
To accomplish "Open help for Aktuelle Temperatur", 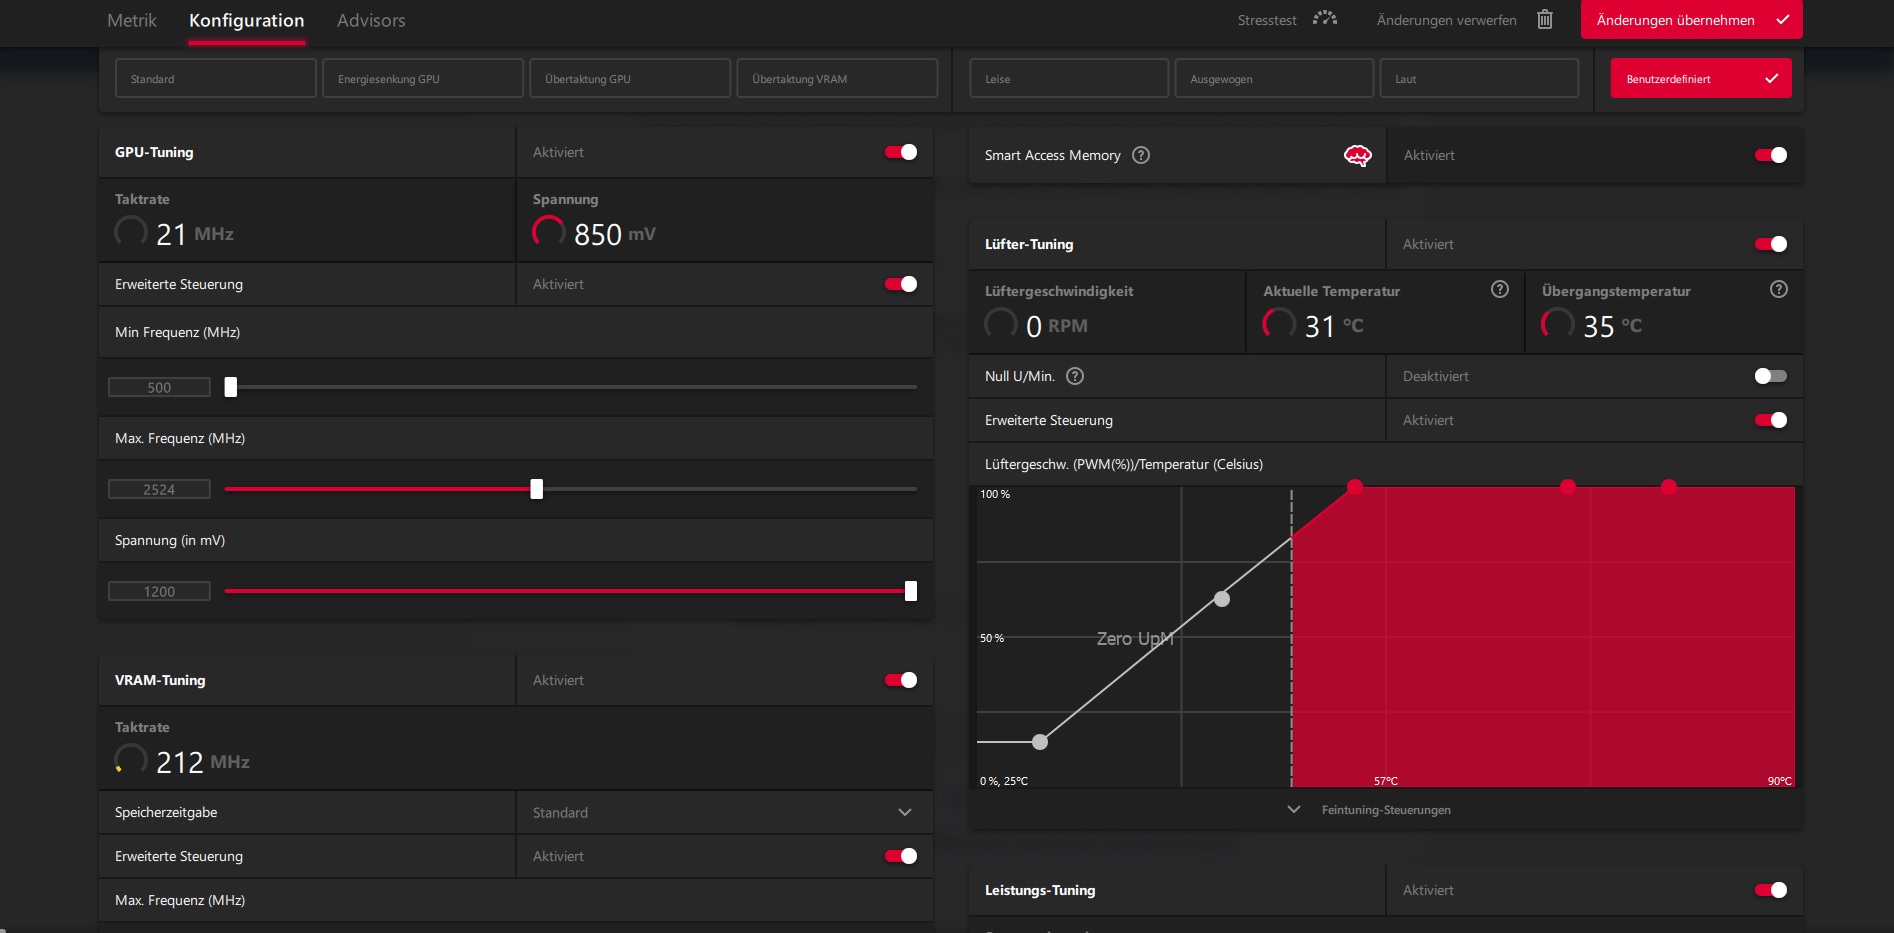I will click(1500, 289).
